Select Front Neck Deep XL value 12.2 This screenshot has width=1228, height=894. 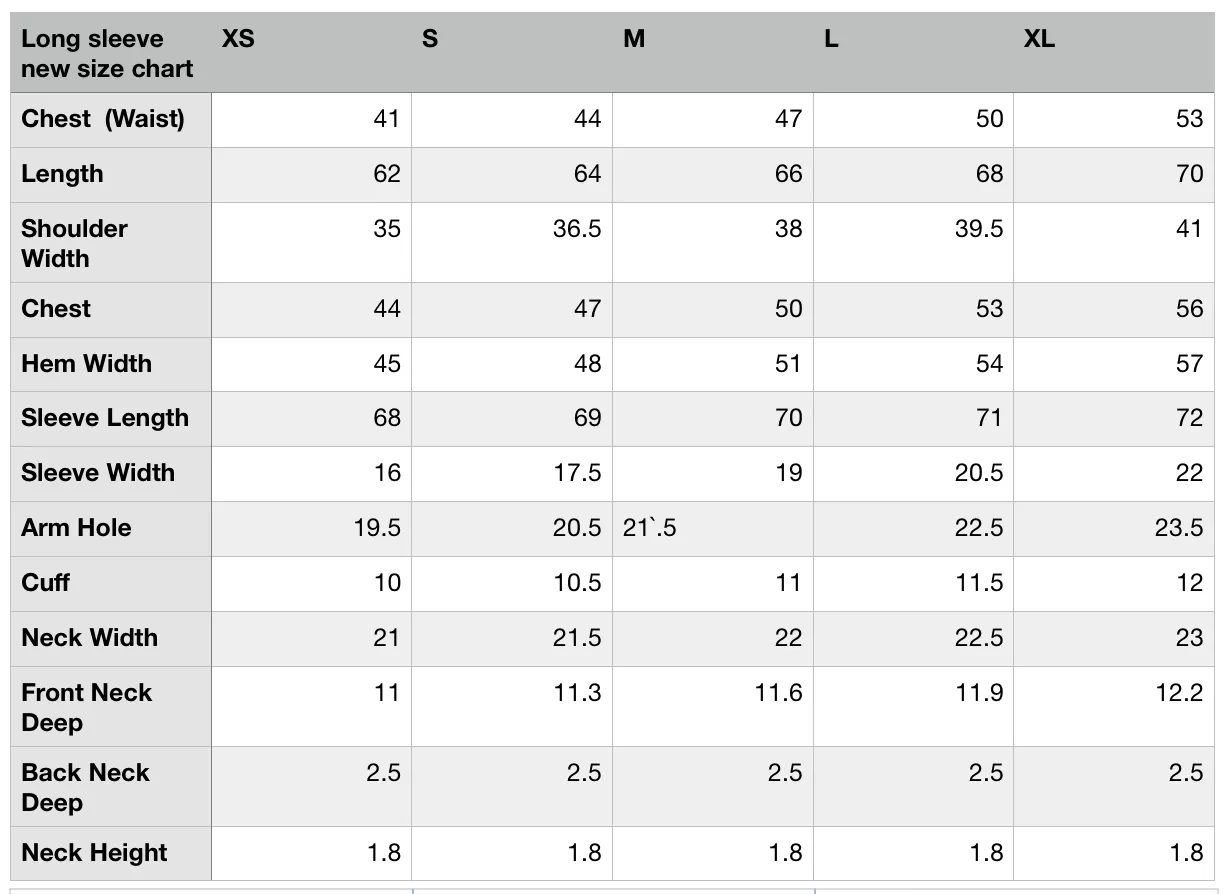1114,707
